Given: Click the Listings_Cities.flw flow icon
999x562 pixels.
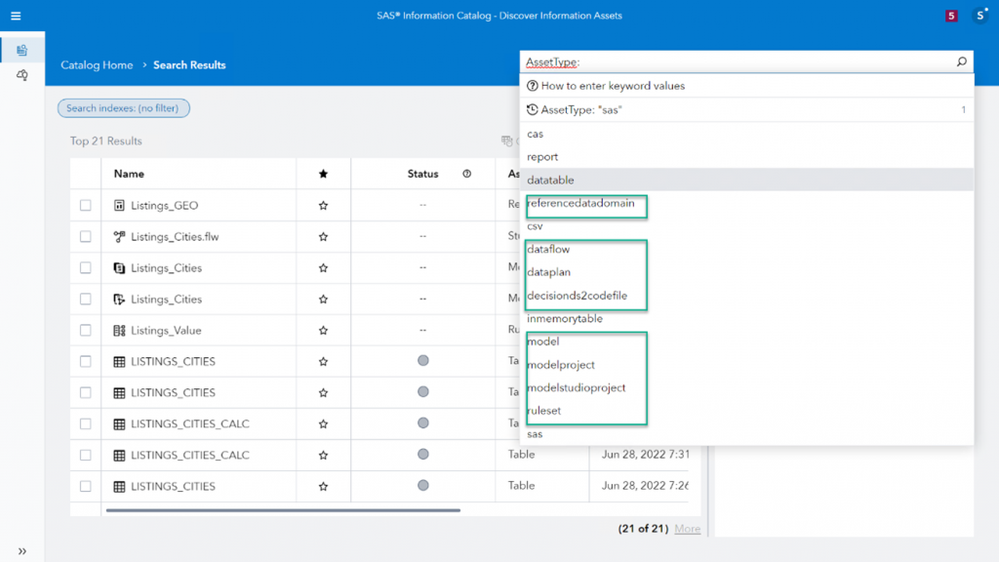Looking at the screenshot, I should (119, 236).
